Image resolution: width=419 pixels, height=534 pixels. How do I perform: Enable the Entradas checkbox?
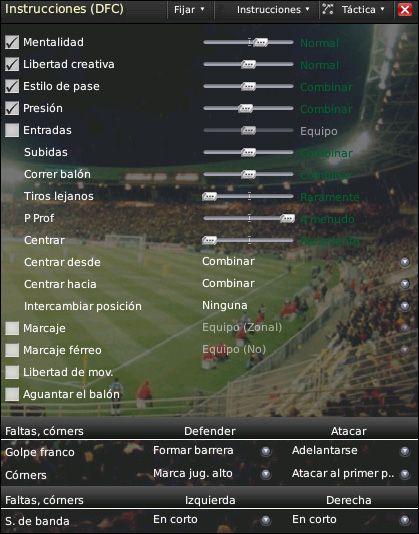pyautogui.click(x=12, y=130)
